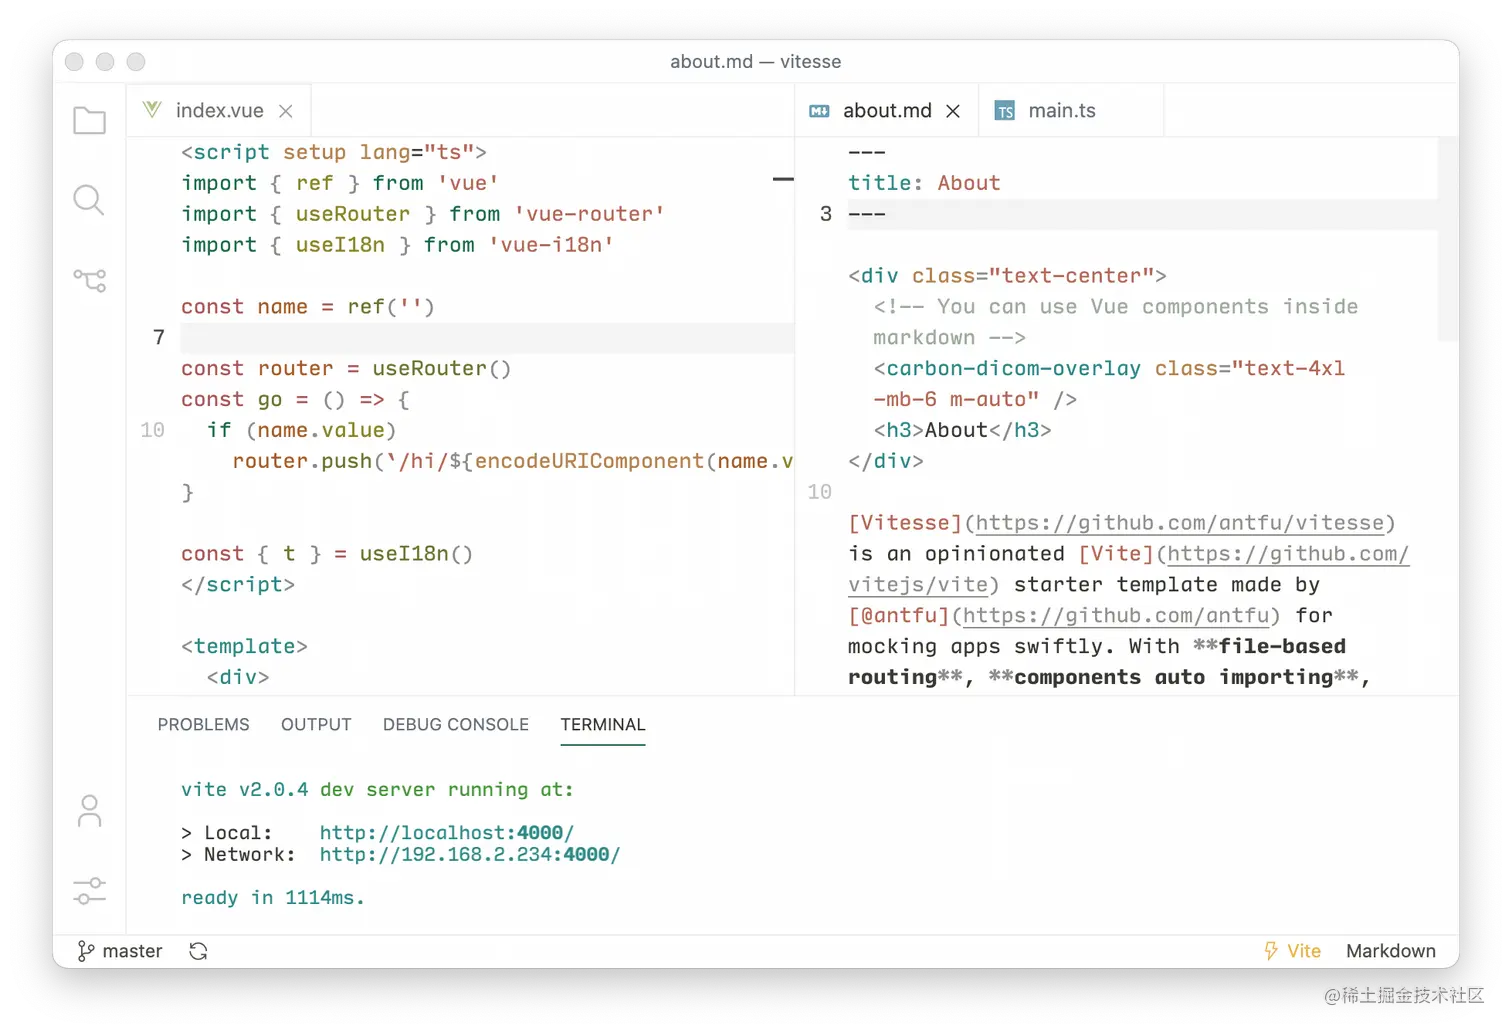The width and height of the screenshot is (1512, 1033).
Task: Change the Markdown language mode
Action: click(x=1391, y=951)
